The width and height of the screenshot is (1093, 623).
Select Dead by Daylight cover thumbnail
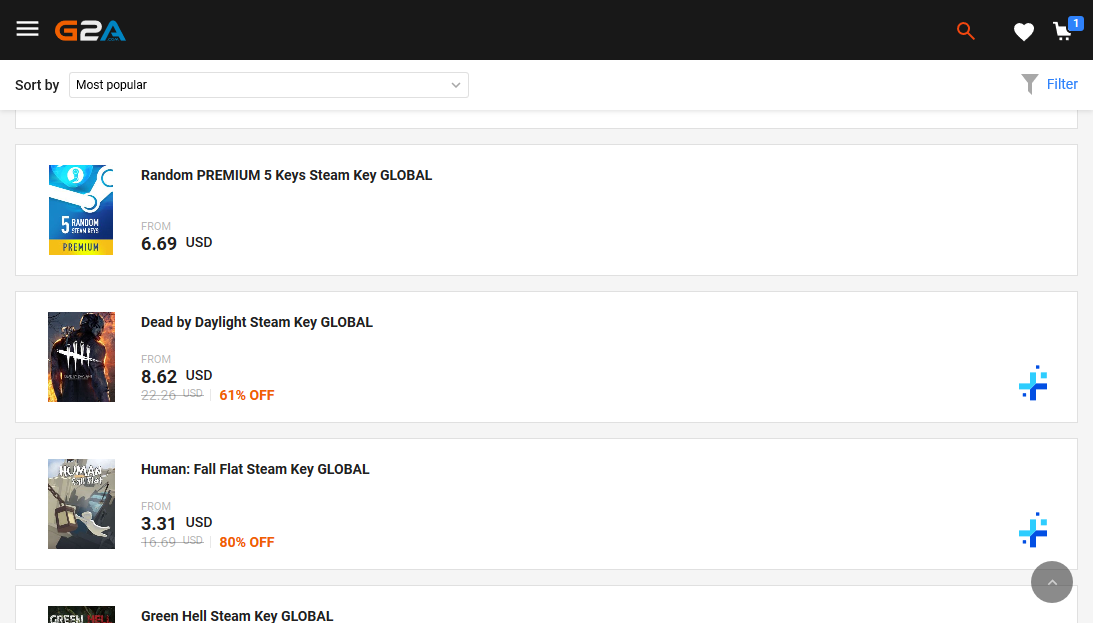(x=81, y=357)
